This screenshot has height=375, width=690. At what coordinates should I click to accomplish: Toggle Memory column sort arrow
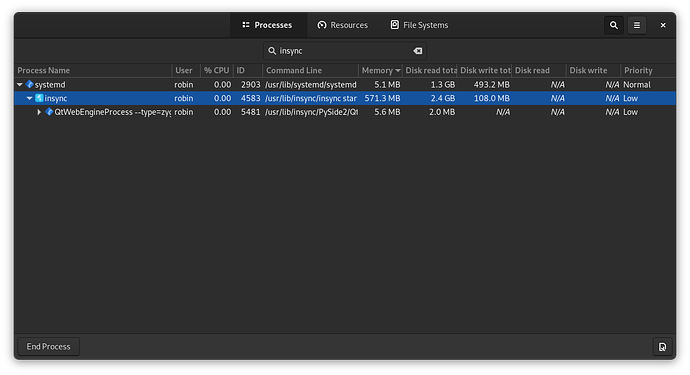coord(398,70)
